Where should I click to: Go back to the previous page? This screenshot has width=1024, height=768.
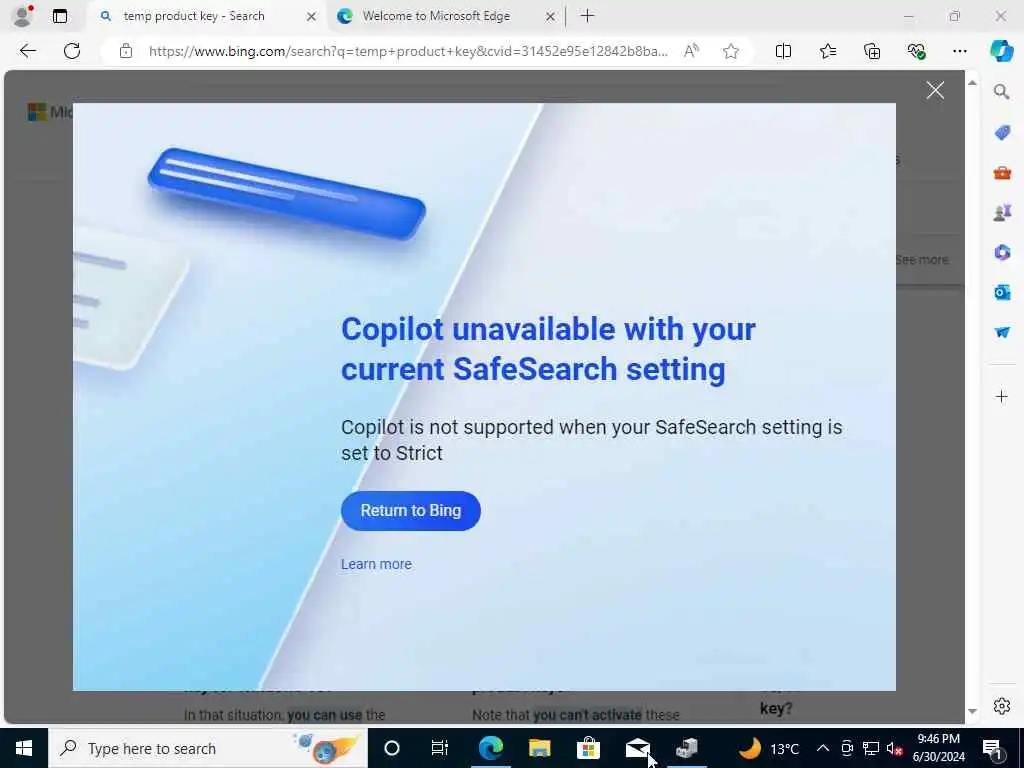click(27, 51)
